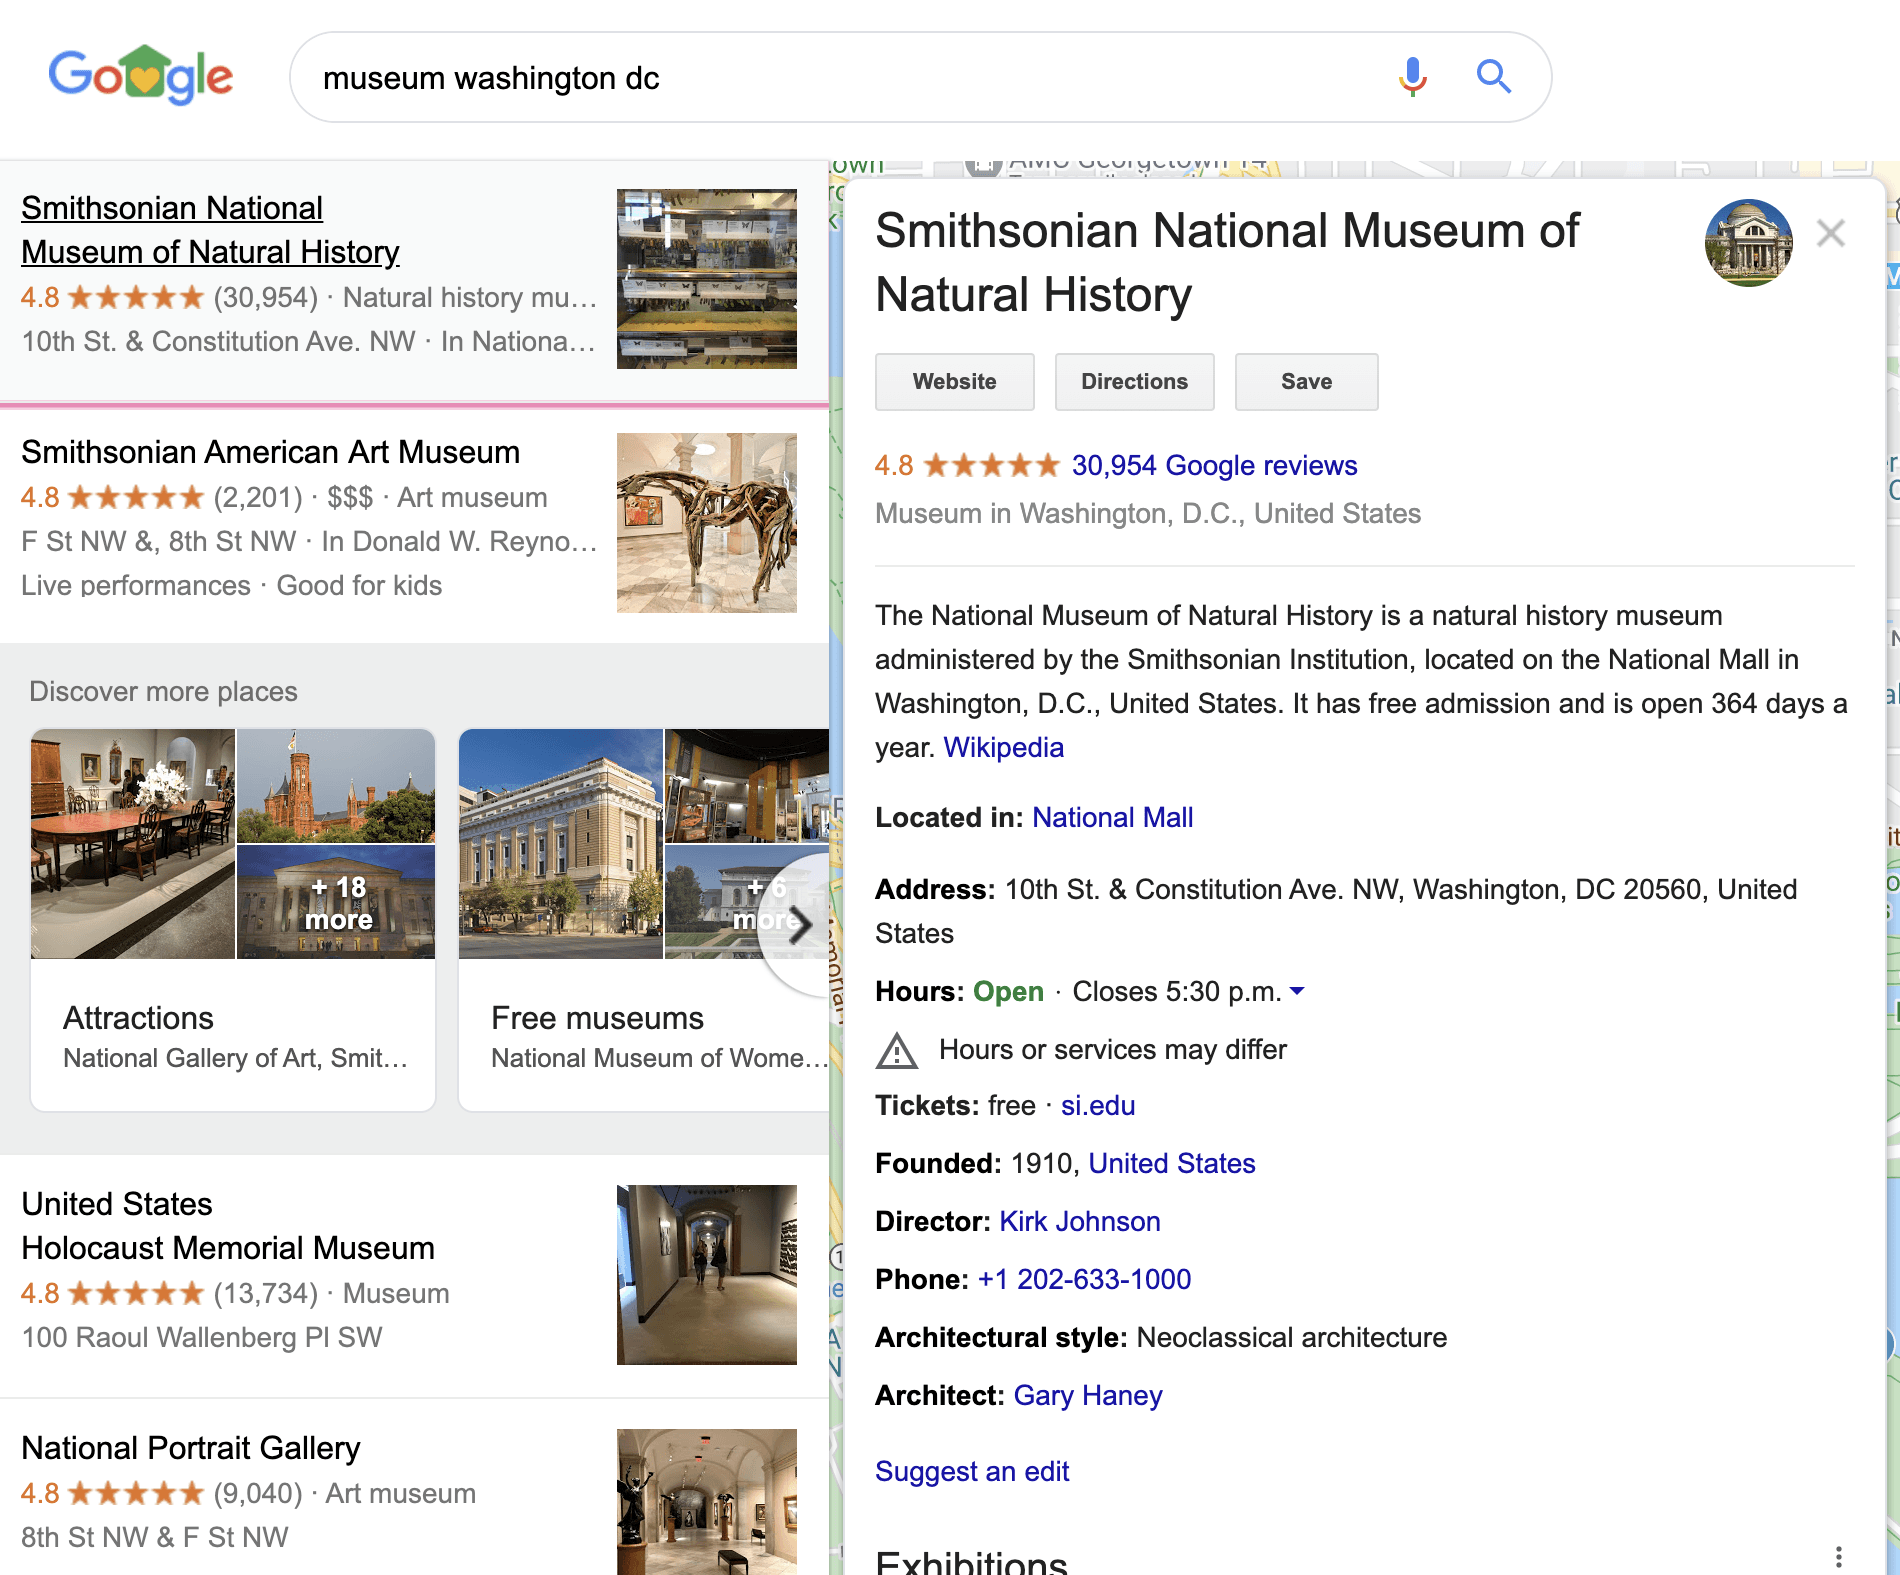The height and width of the screenshot is (1575, 1900).
Task: Click Free museums interior exhibit photo
Action: click(x=747, y=786)
